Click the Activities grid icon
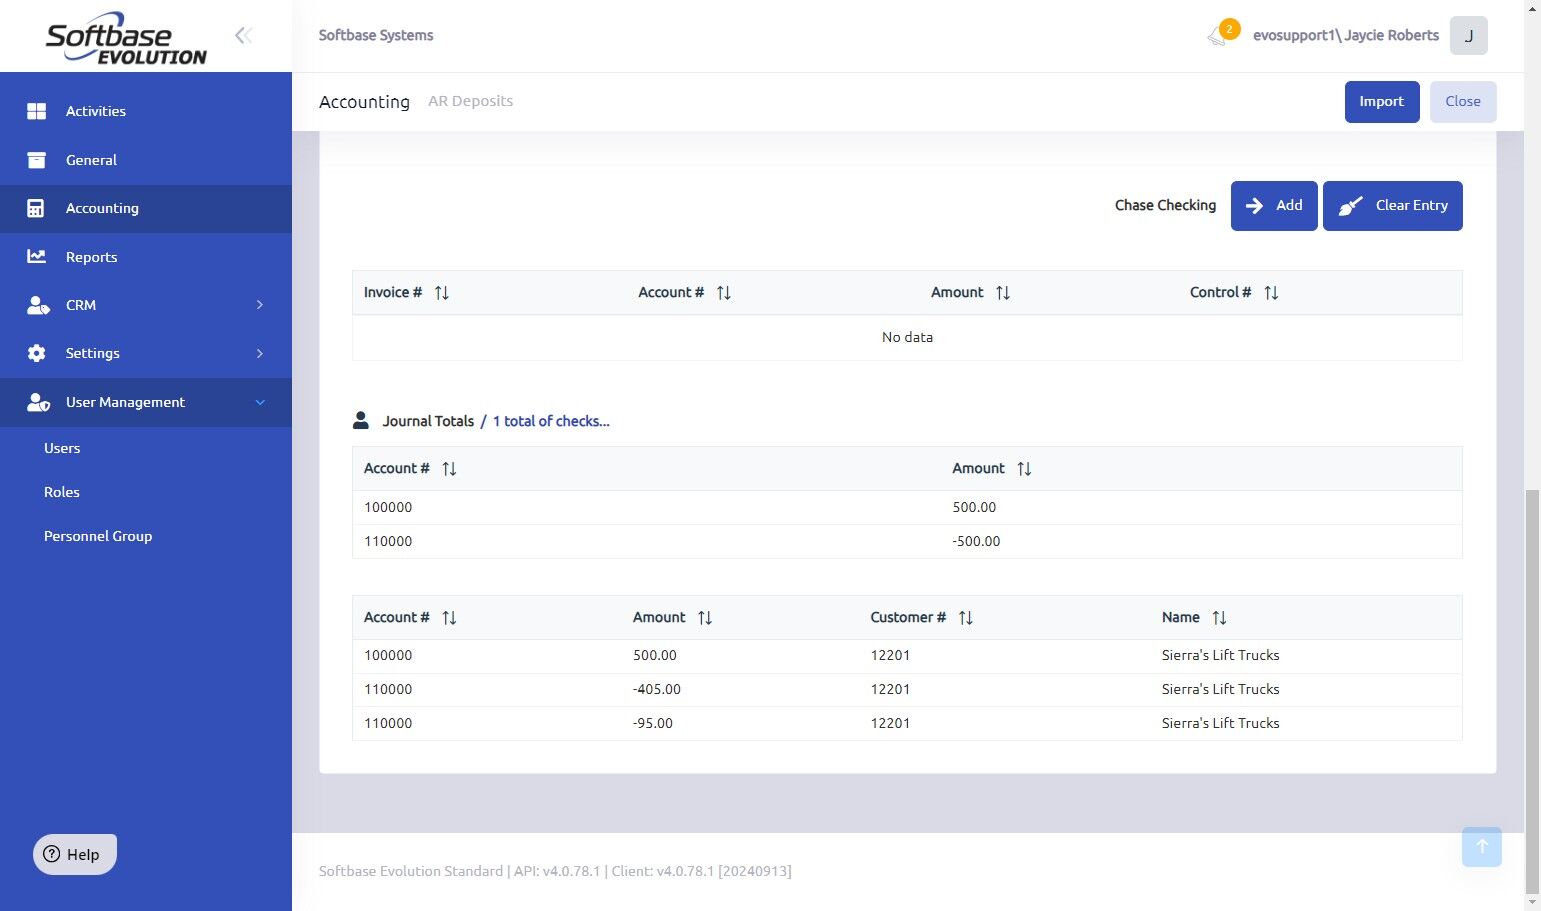Image resolution: width=1541 pixels, height=911 pixels. (36, 111)
